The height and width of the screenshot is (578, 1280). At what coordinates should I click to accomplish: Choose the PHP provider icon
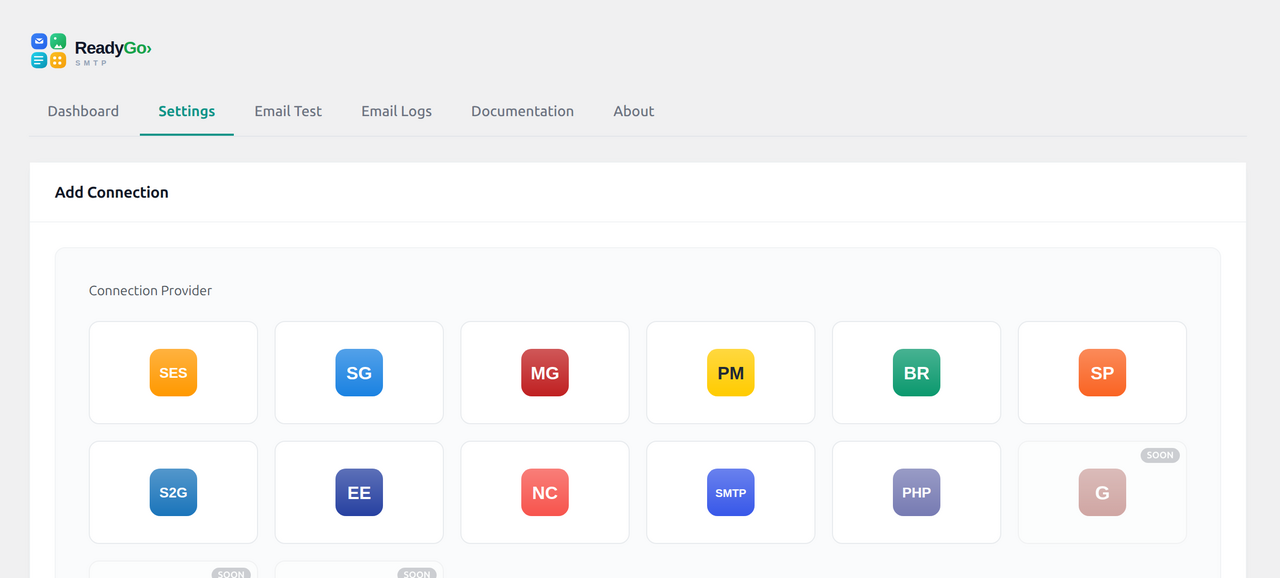[916, 492]
